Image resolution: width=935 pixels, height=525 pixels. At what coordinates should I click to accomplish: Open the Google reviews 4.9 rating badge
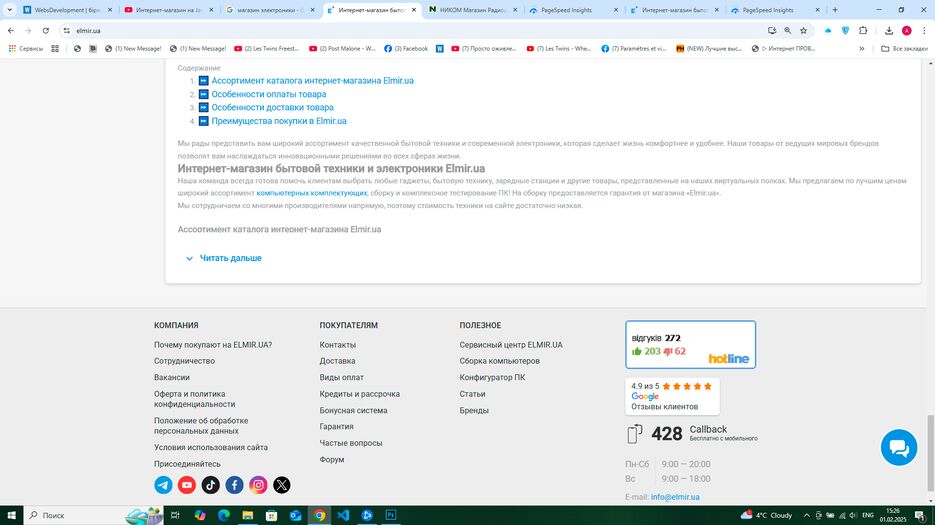point(672,396)
